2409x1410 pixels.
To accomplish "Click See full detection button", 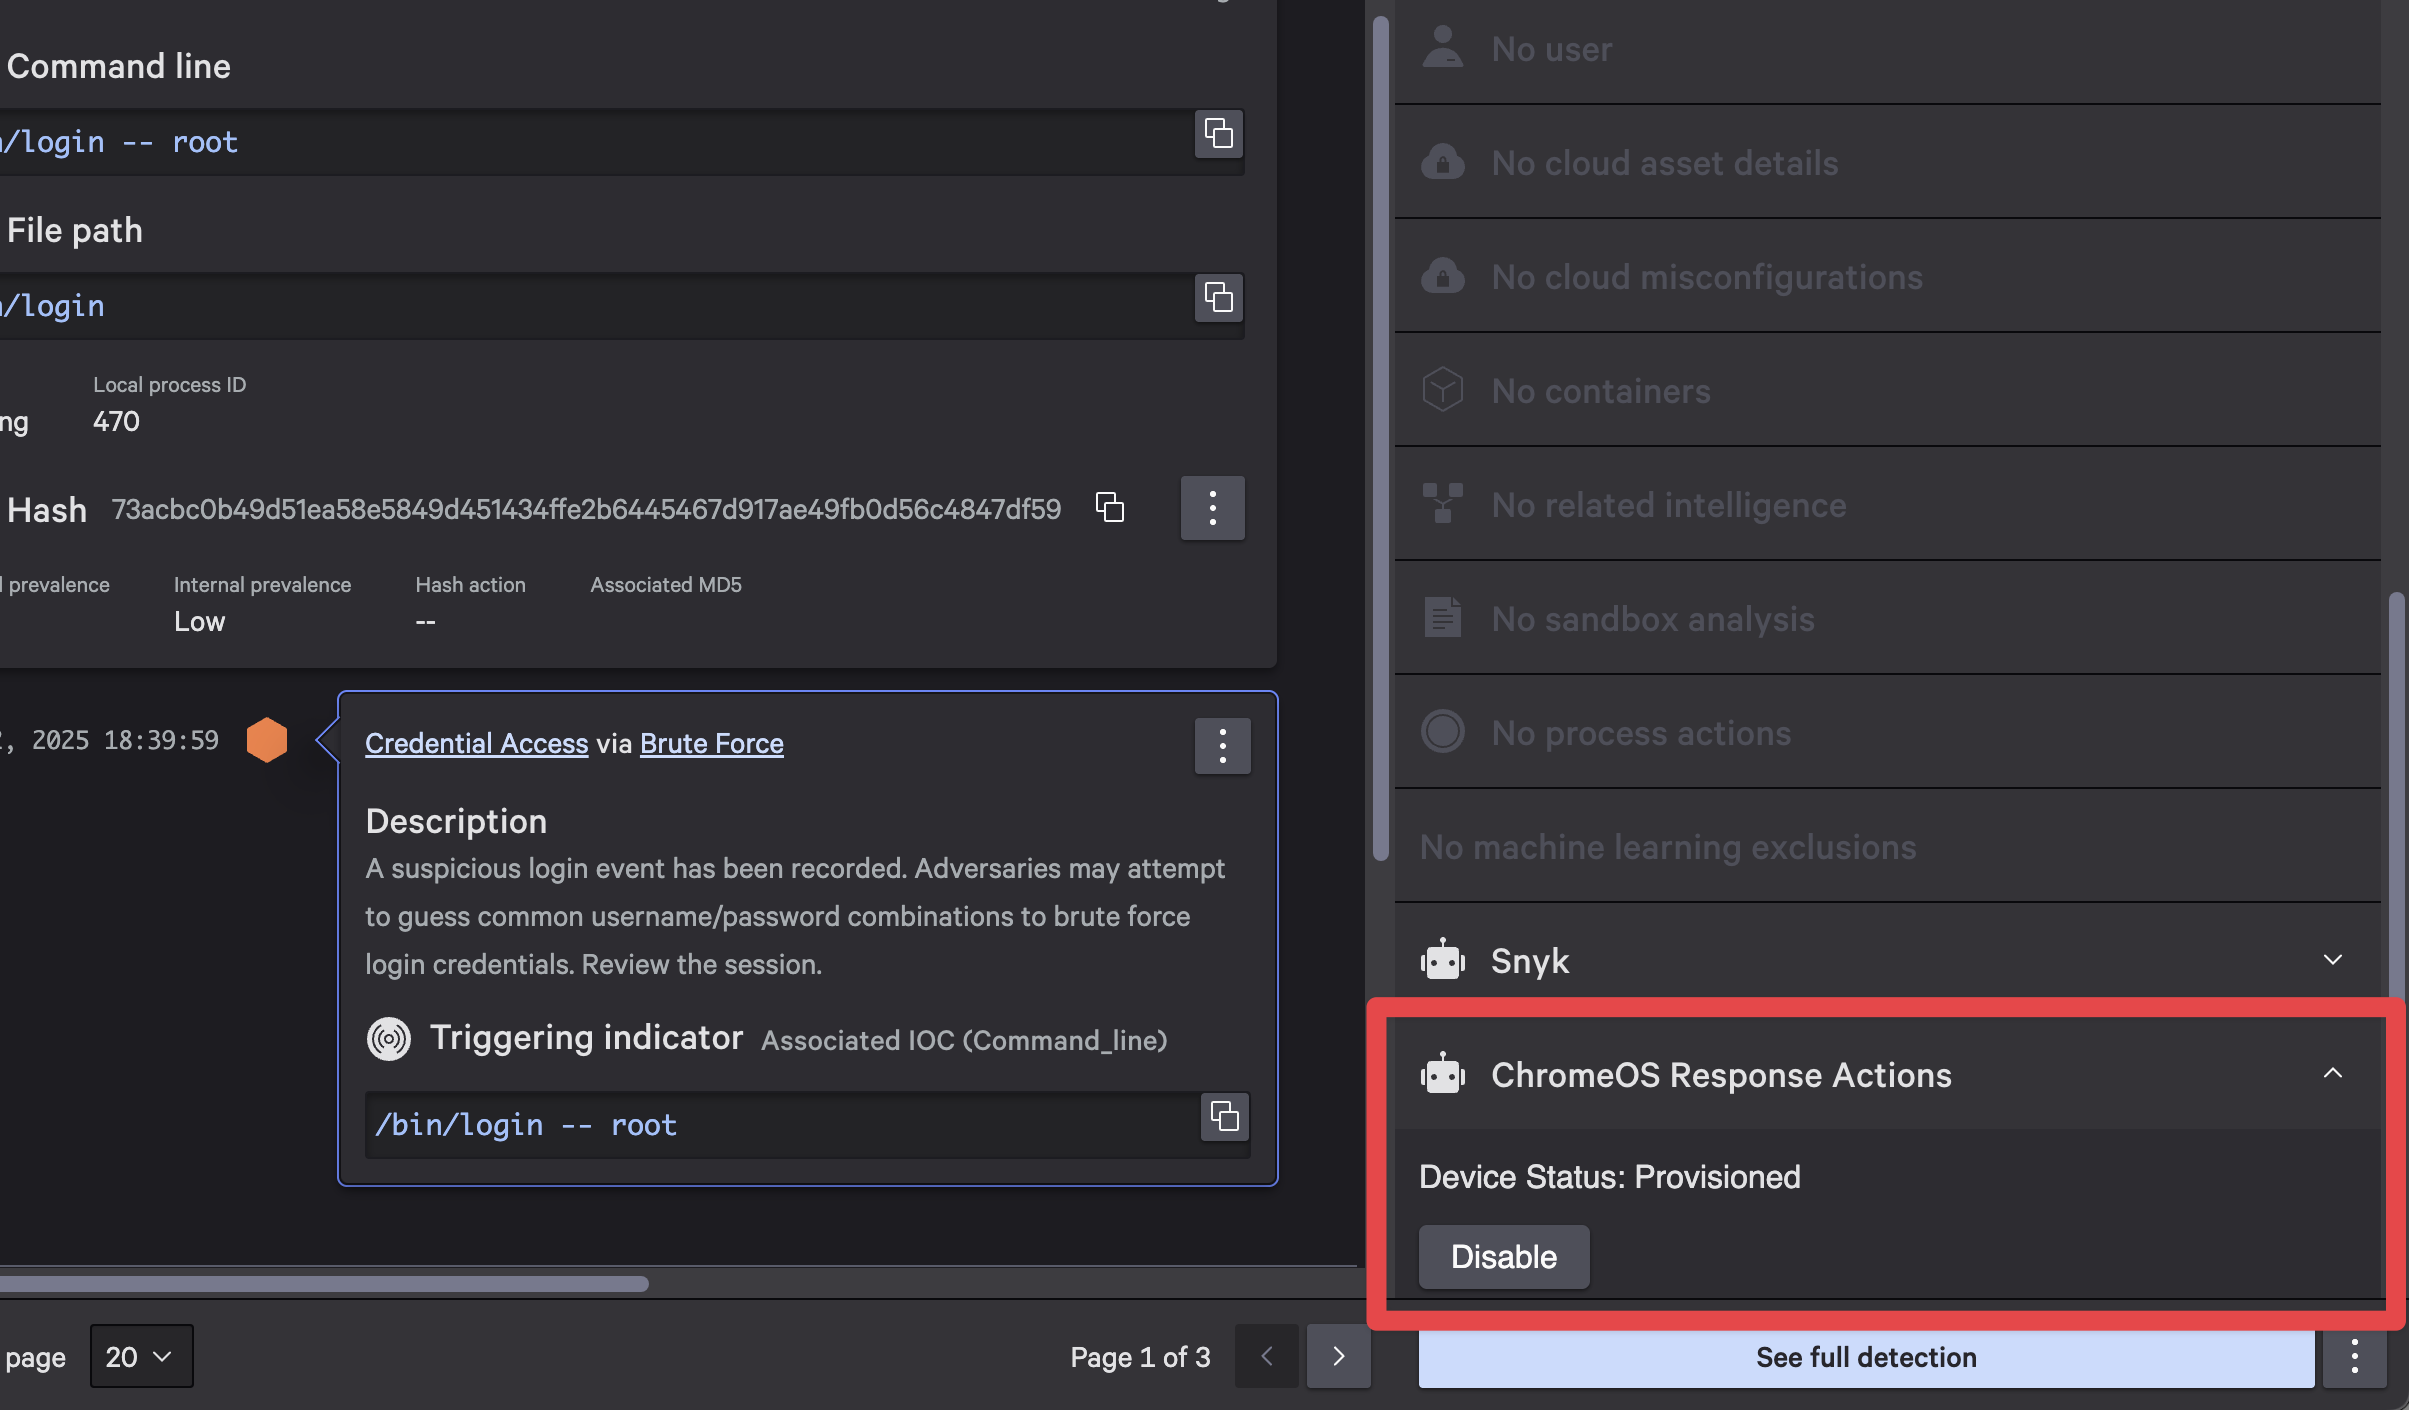I will (x=1866, y=1357).
